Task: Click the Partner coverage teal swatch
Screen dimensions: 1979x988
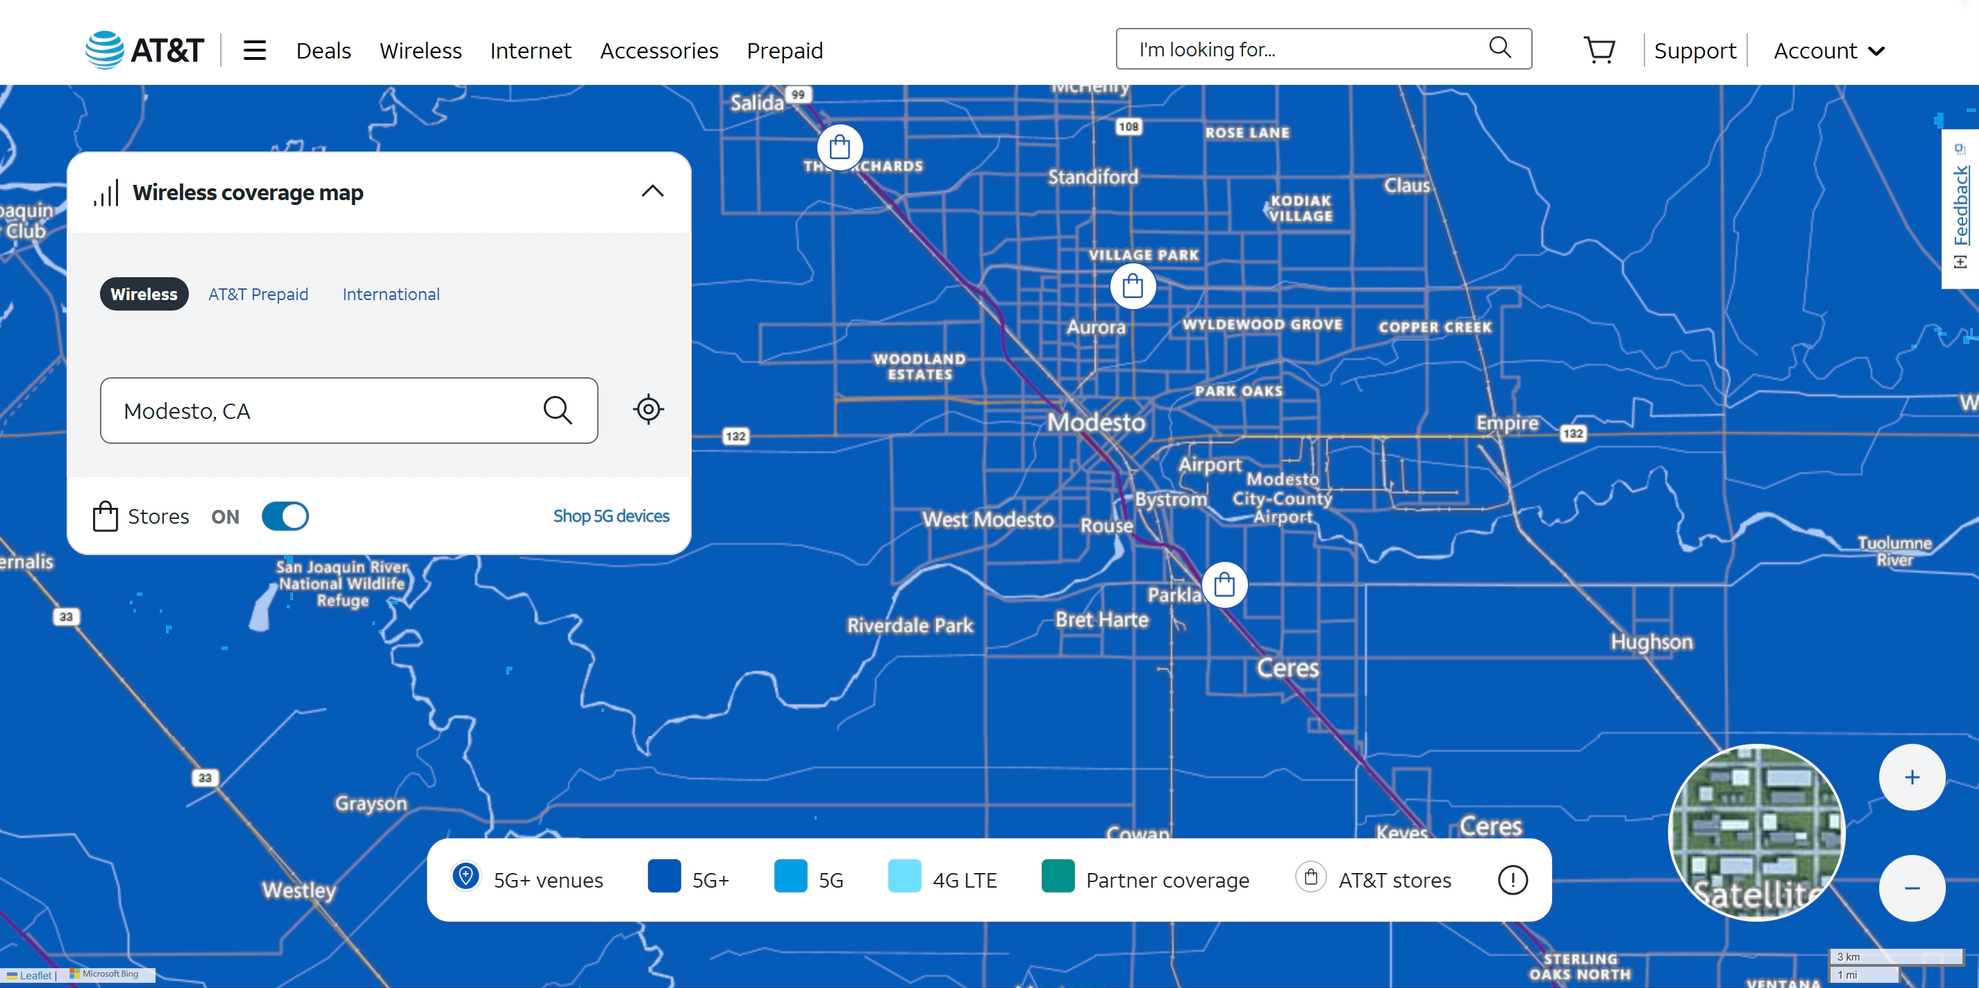Action: [1057, 877]
